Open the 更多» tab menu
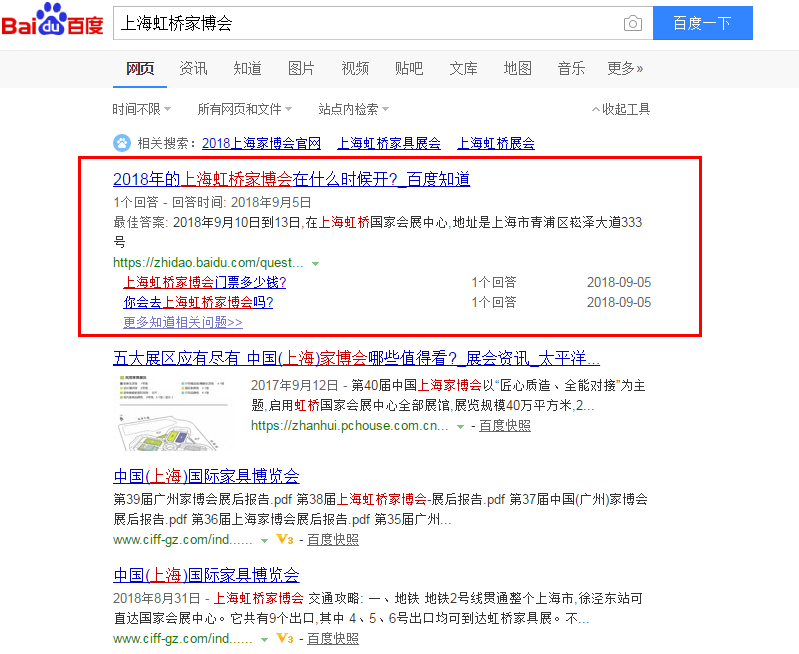Image resolution: width=799 pixels, height=654 pixels. coord(625,68)
